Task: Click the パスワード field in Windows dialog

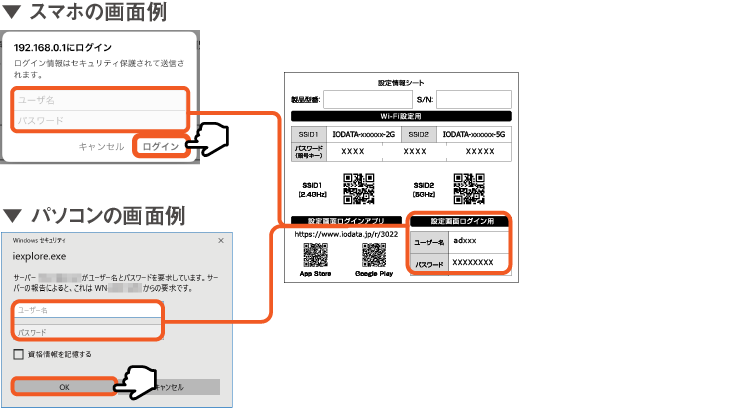Action: 86,330
